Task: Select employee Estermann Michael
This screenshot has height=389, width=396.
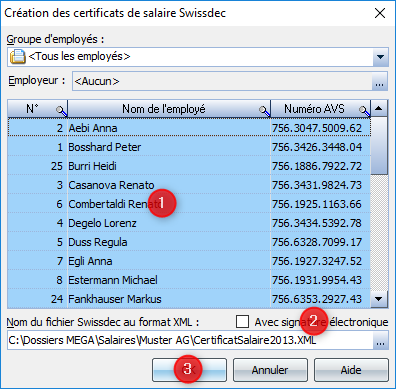Action: point(189,280)
